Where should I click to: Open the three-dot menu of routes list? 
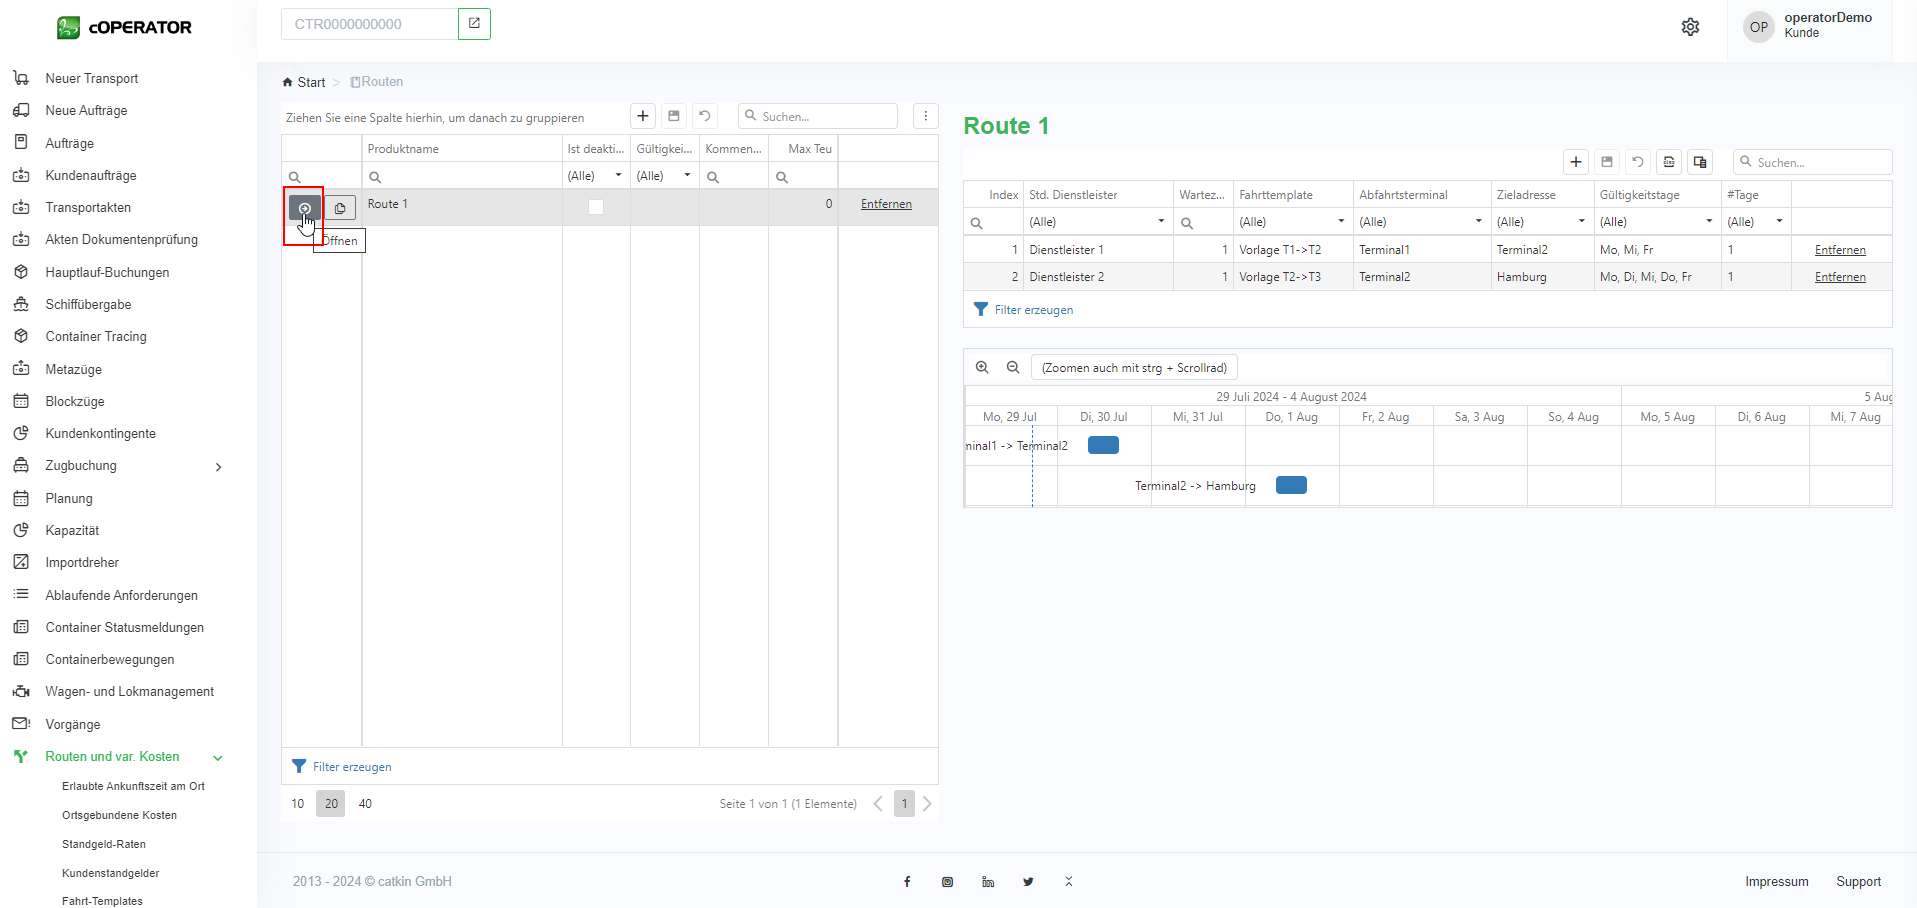[x=926, y=116]
